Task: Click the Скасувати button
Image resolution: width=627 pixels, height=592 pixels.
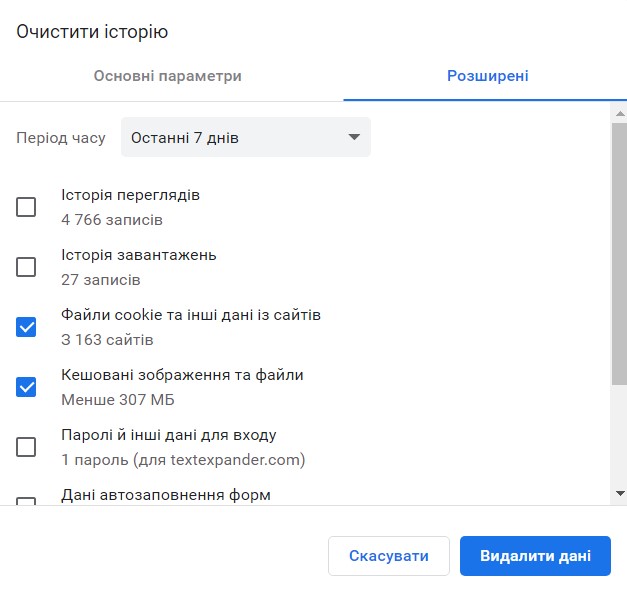Action: tap(389, 556)
